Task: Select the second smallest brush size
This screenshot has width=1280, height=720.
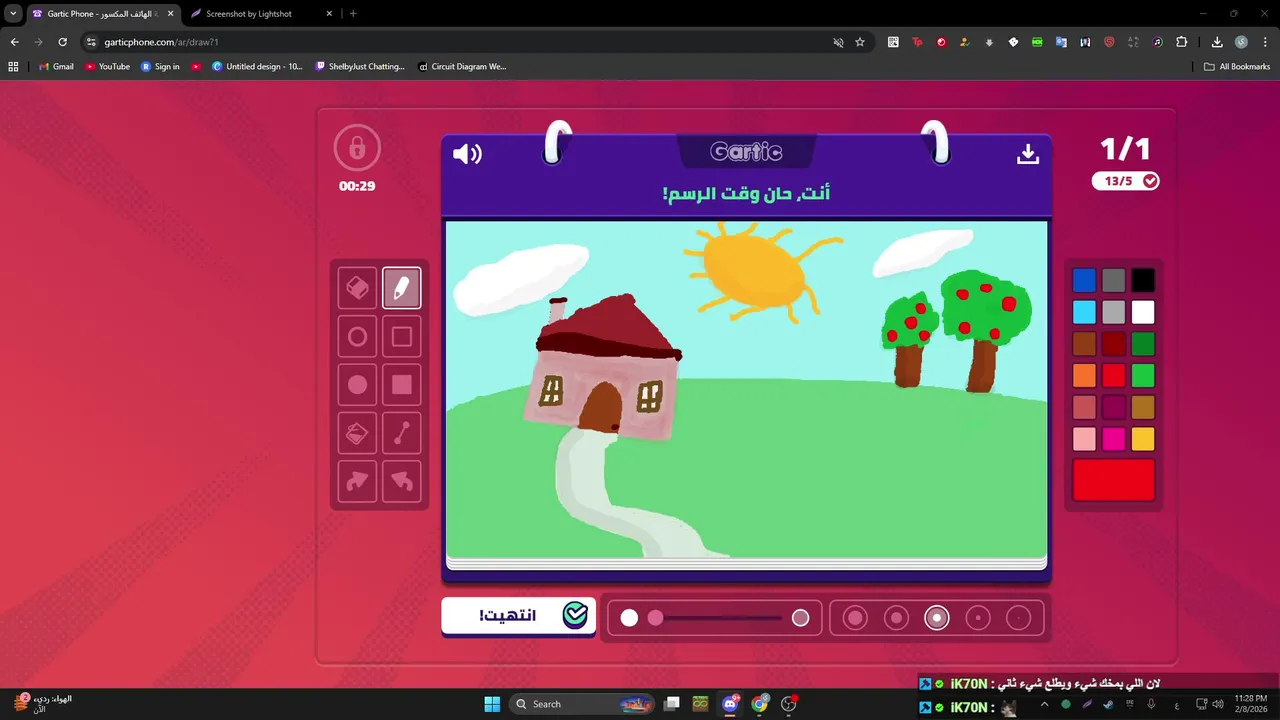Action: tap(978, 618)
